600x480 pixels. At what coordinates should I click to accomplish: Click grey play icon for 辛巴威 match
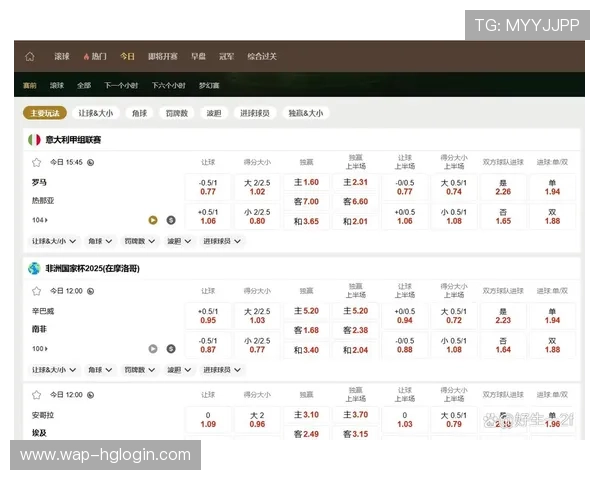pyautogui.click(x=153, y=349)
